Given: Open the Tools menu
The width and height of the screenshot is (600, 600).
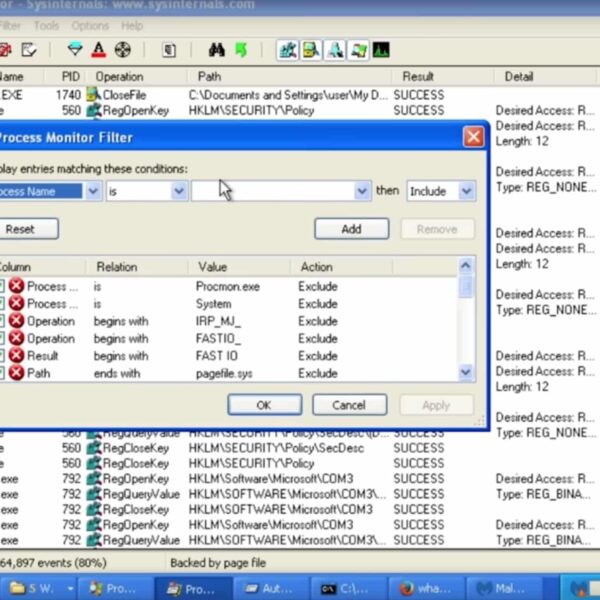Looking at the screenshot, I should click(46, 26).
